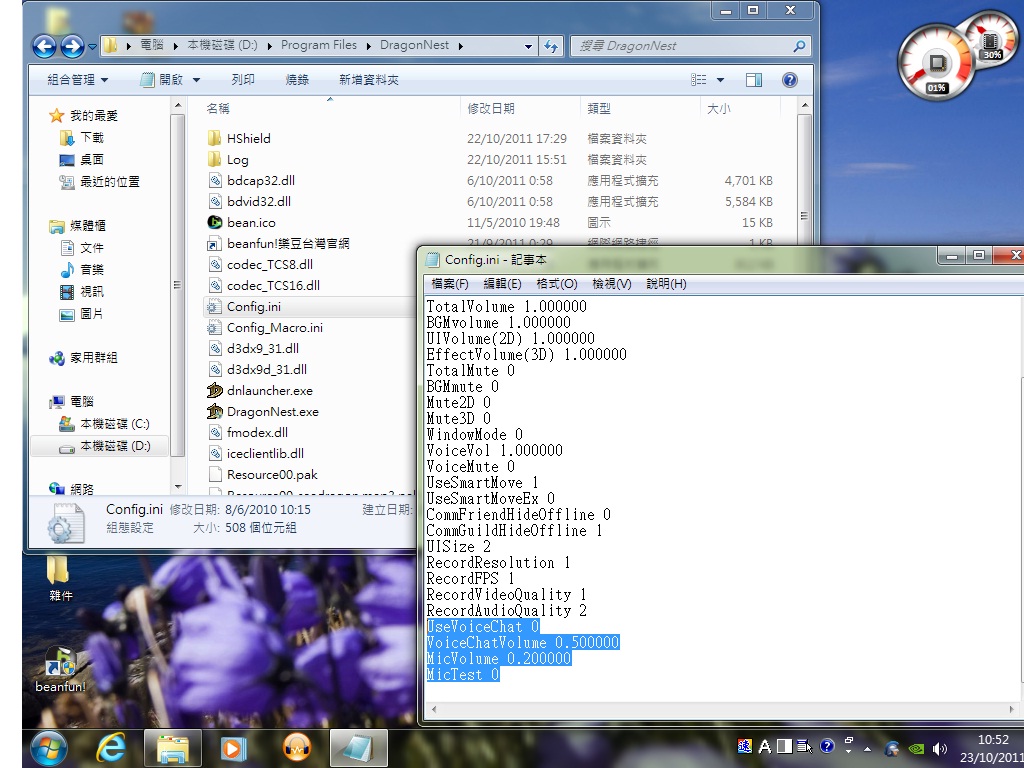Open Windows Media Player from the taskbar
1024x768 pixels.
click(234, 748)
